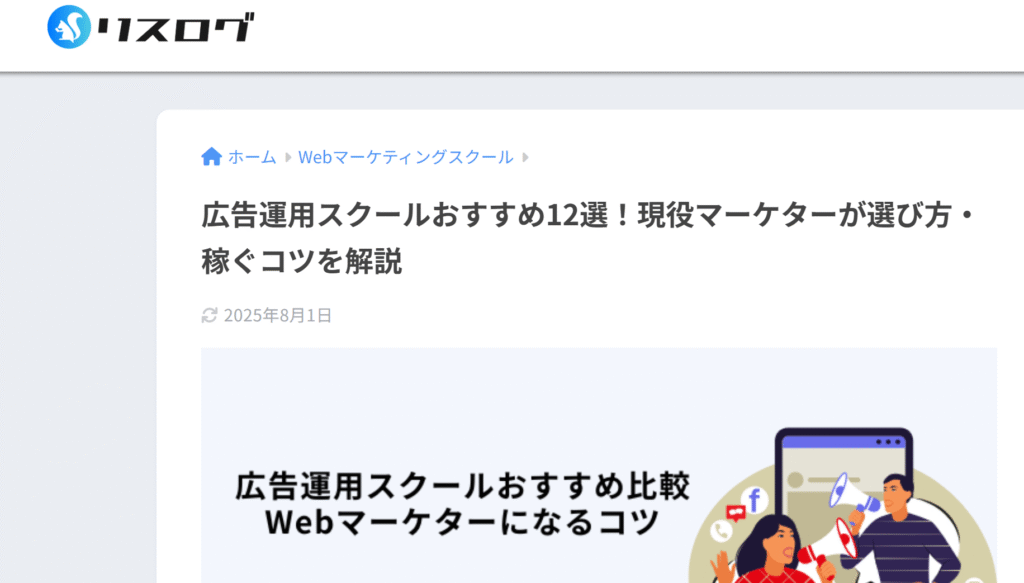The height and width of the screenshot is (583, 1024).
Task: Click the woman with dark hair
Action: [769, 550]
